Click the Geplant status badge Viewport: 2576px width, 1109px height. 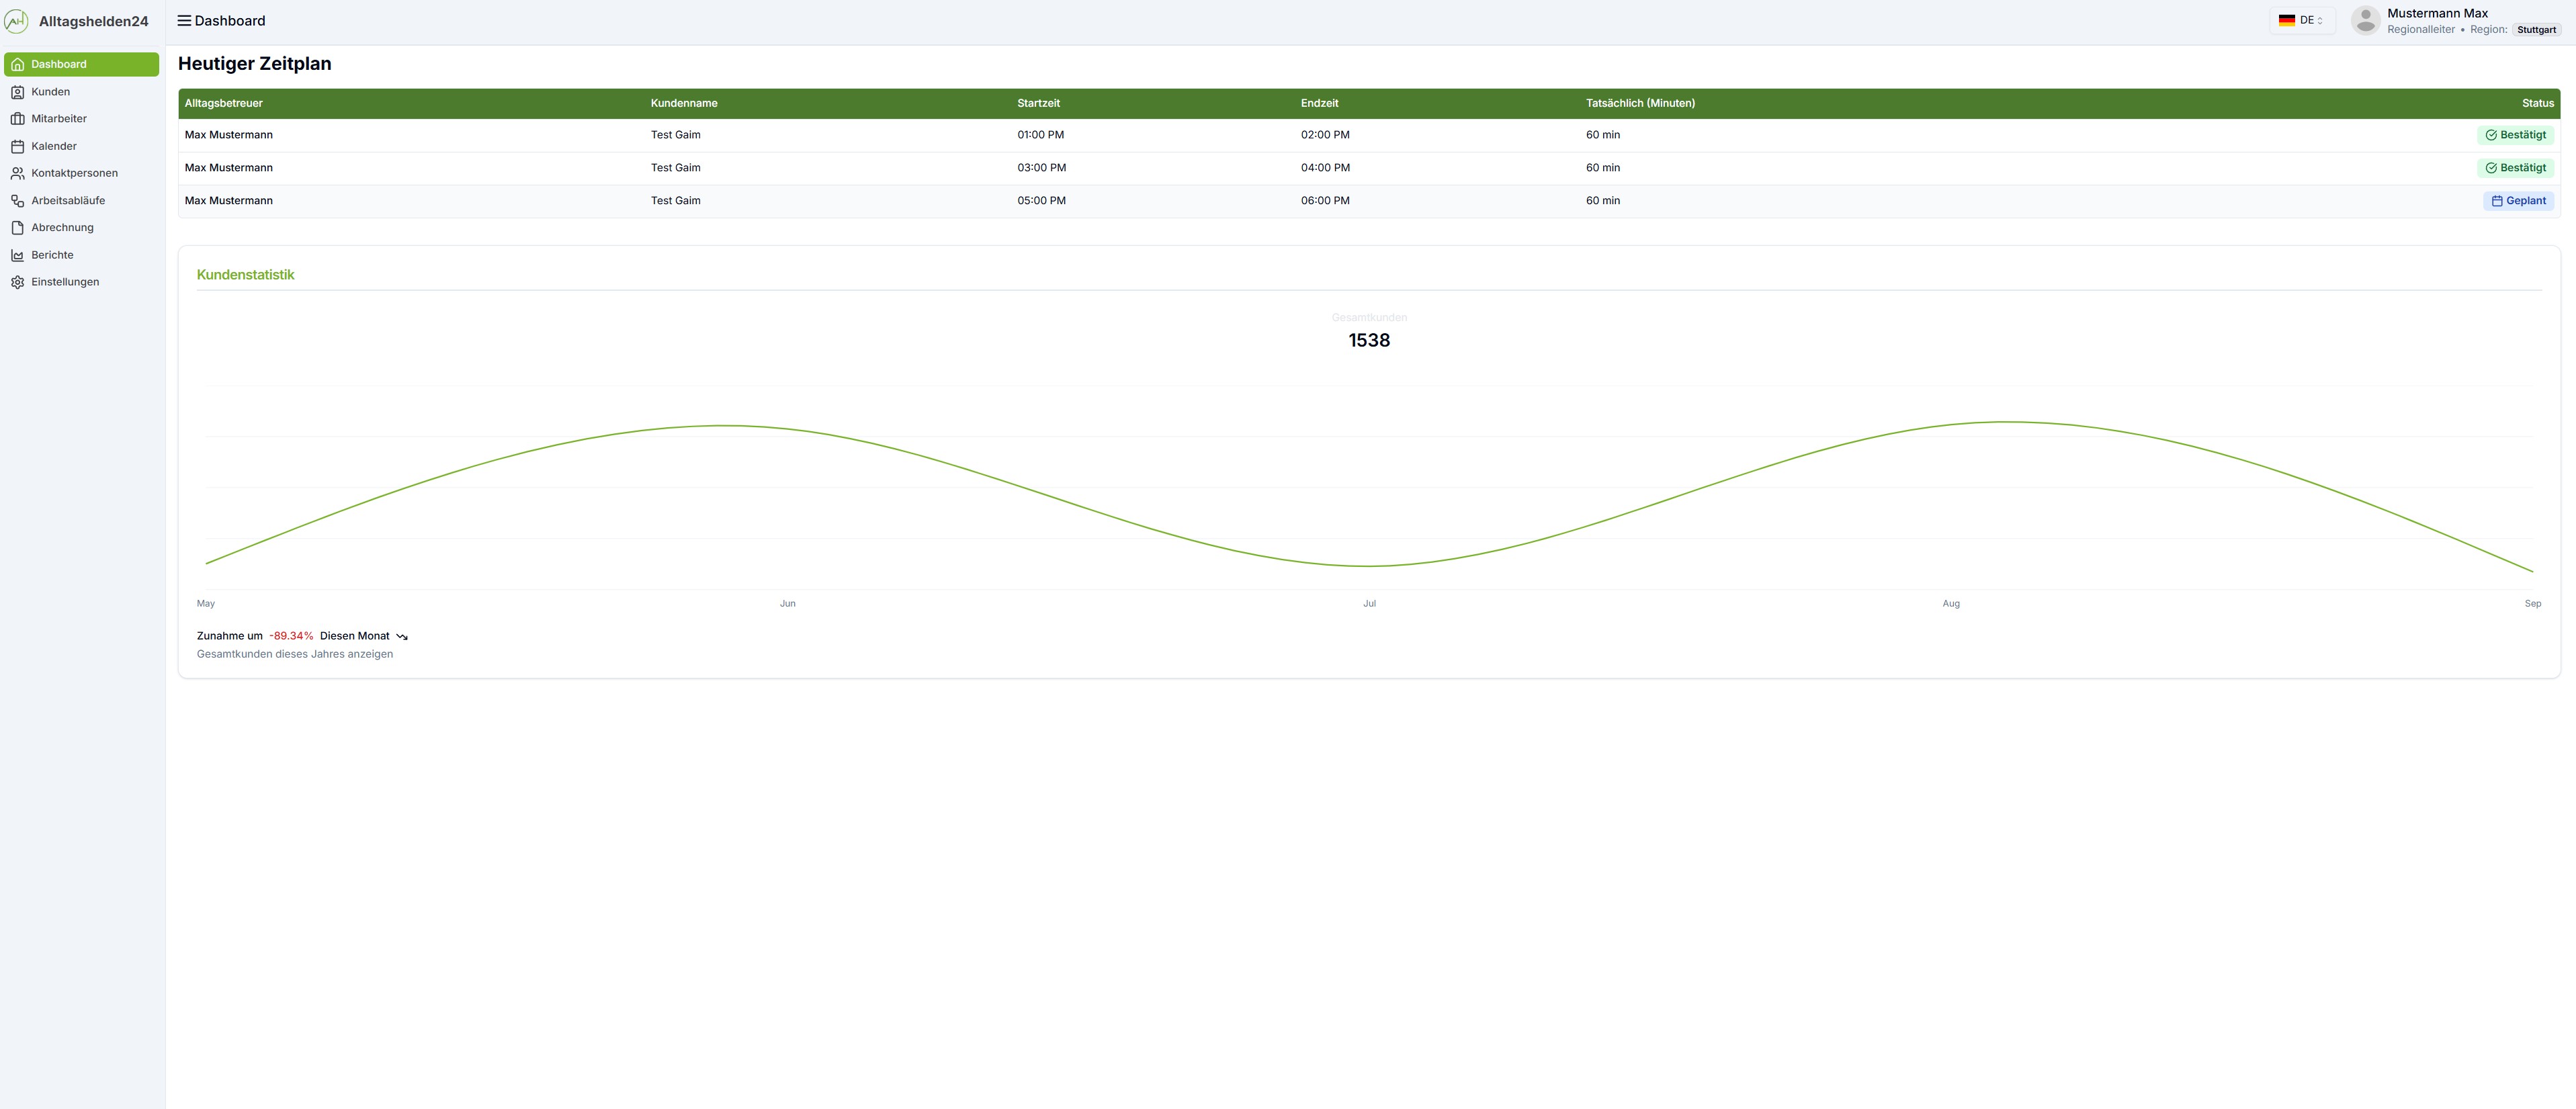[2518, 201]
